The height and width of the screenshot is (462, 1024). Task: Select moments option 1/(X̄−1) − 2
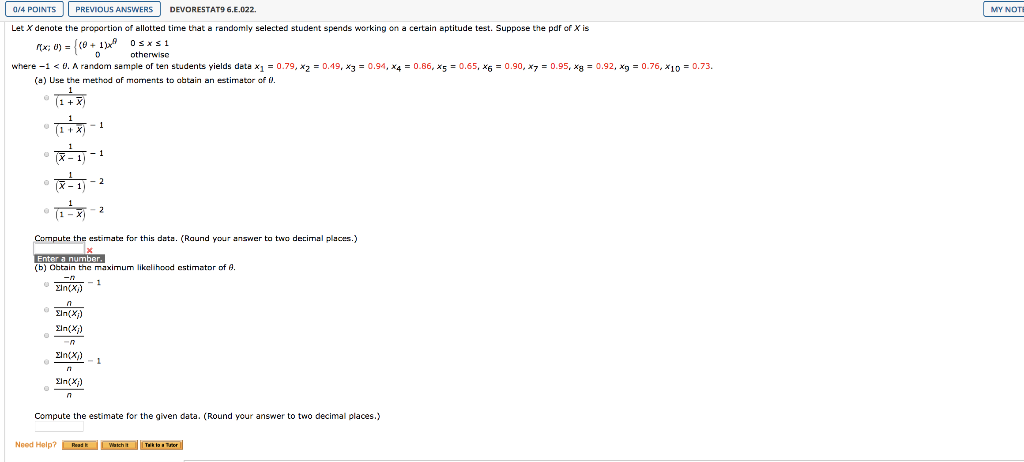46,182
